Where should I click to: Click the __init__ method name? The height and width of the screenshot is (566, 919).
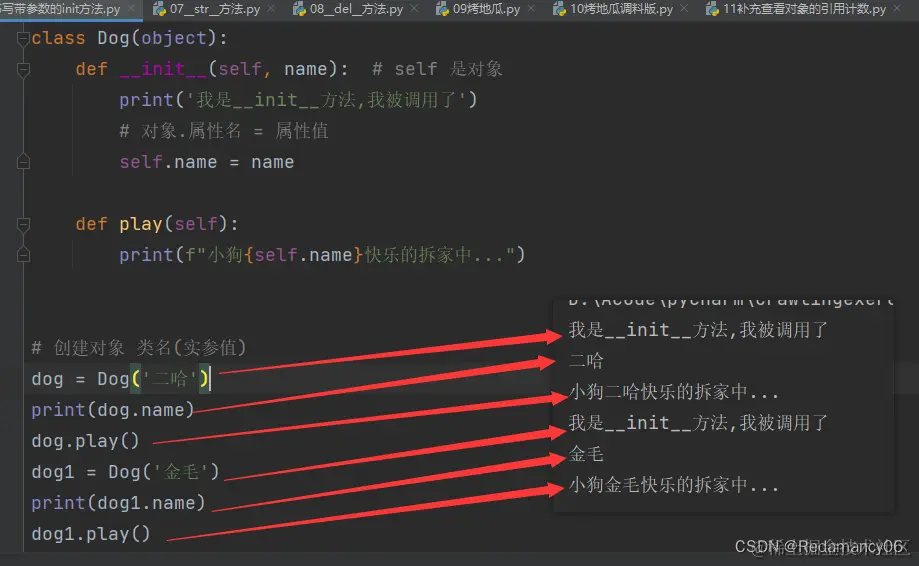[x=164, y=69]
